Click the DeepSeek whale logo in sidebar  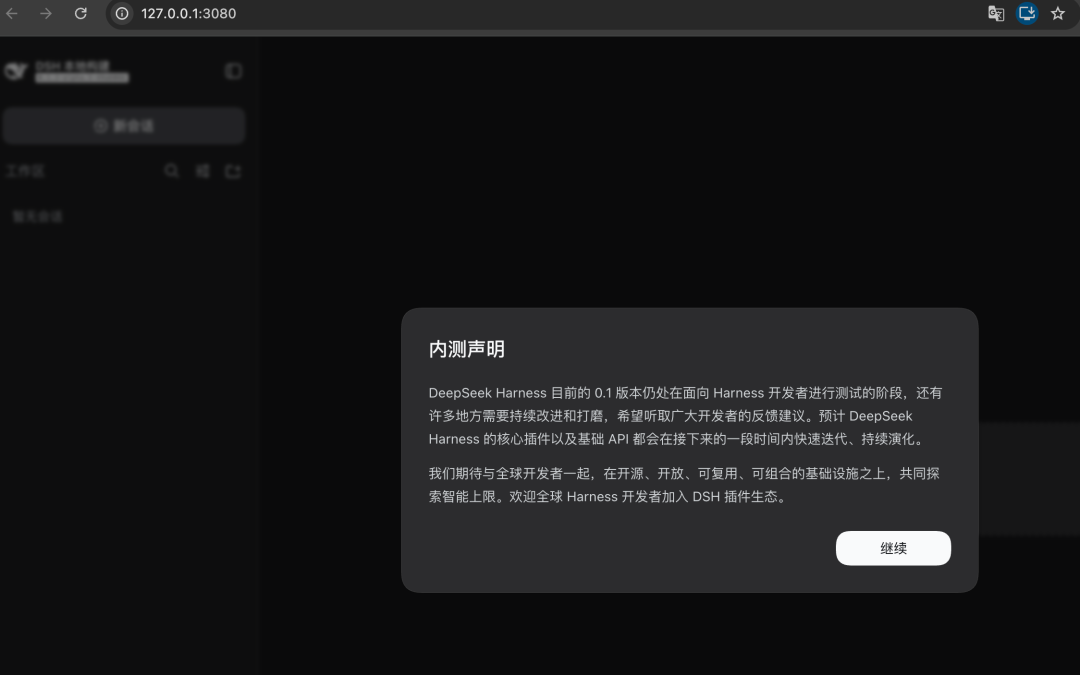click(x=16, y=71)
